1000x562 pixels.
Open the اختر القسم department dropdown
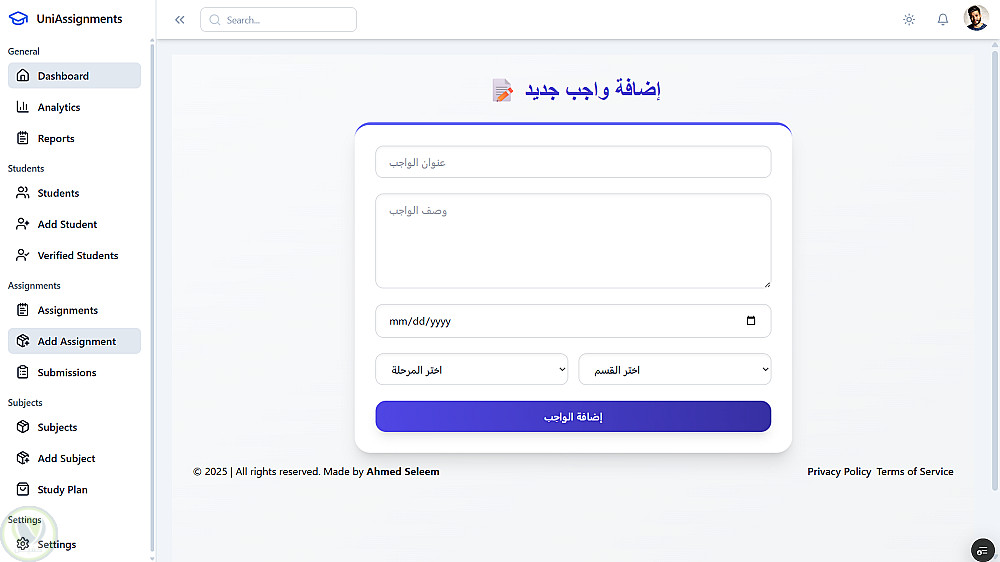(674, 370)
